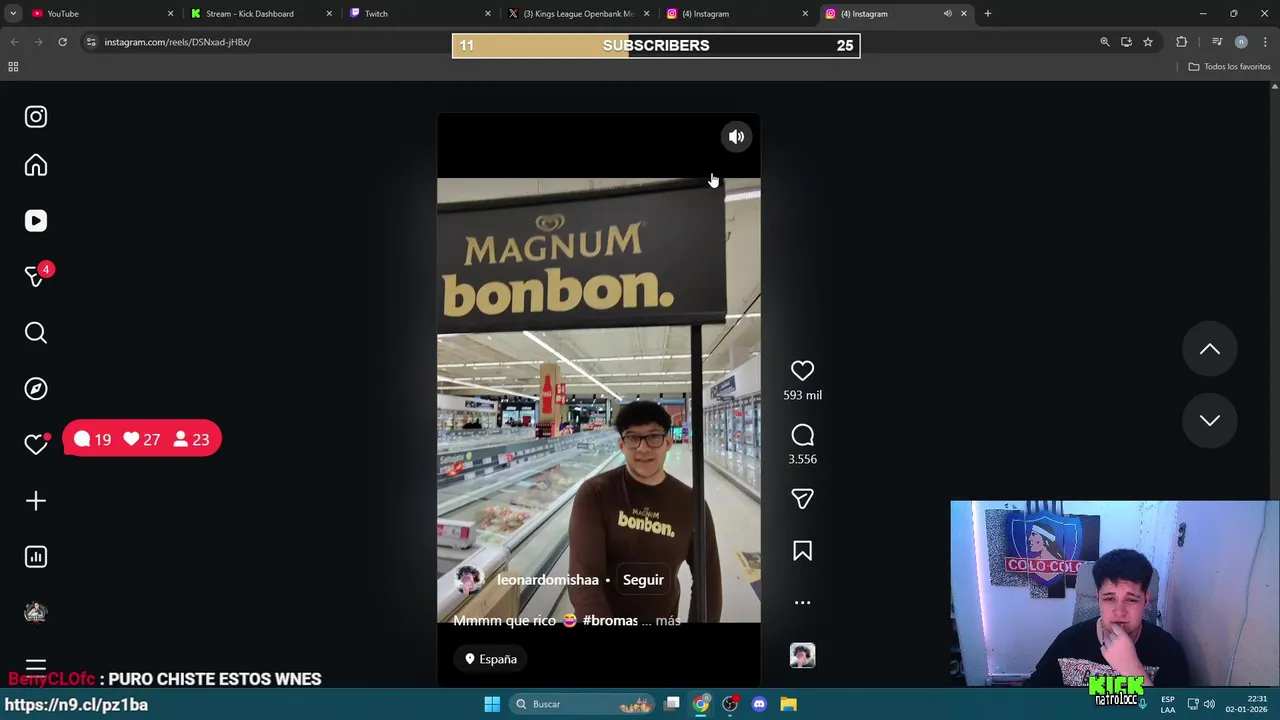
Task: Open the Explore compass icon
Action: click(36, 389)
